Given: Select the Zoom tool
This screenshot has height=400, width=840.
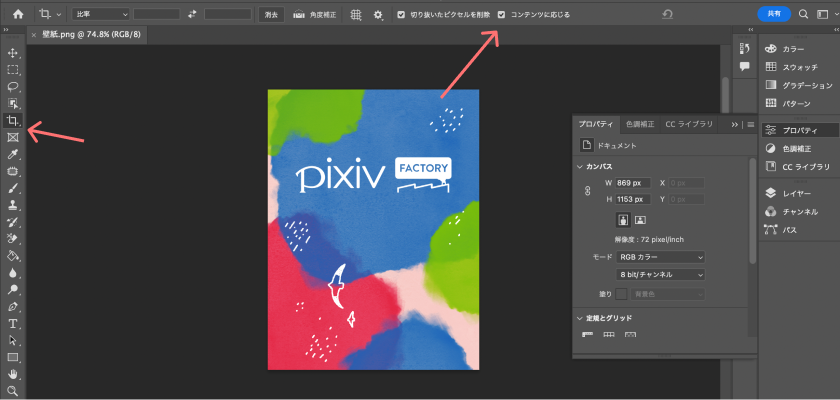Looking at the screenshot, I should pos(12,390).
